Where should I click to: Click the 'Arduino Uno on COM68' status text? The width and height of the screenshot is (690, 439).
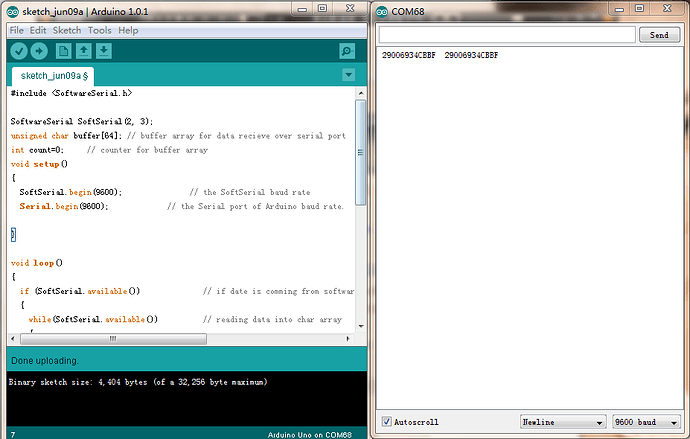(309, 435)
